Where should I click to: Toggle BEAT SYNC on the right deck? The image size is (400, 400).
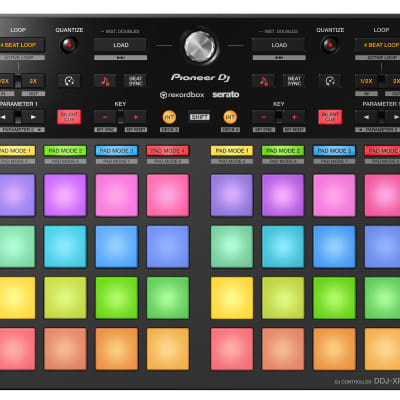tap(294, 81)
